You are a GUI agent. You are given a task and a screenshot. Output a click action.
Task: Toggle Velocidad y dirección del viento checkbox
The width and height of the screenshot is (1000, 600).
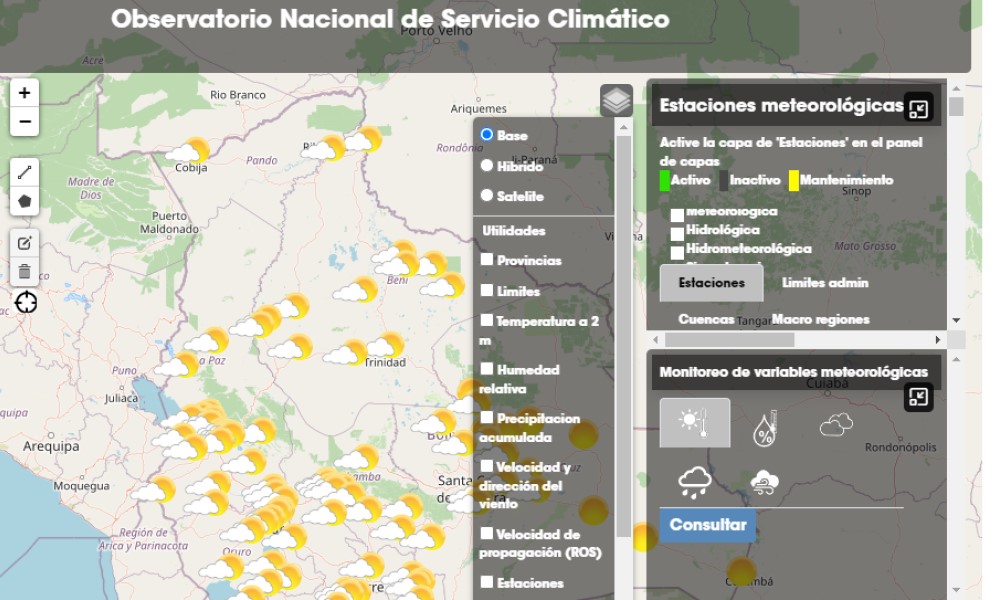(x=487, y=466)
